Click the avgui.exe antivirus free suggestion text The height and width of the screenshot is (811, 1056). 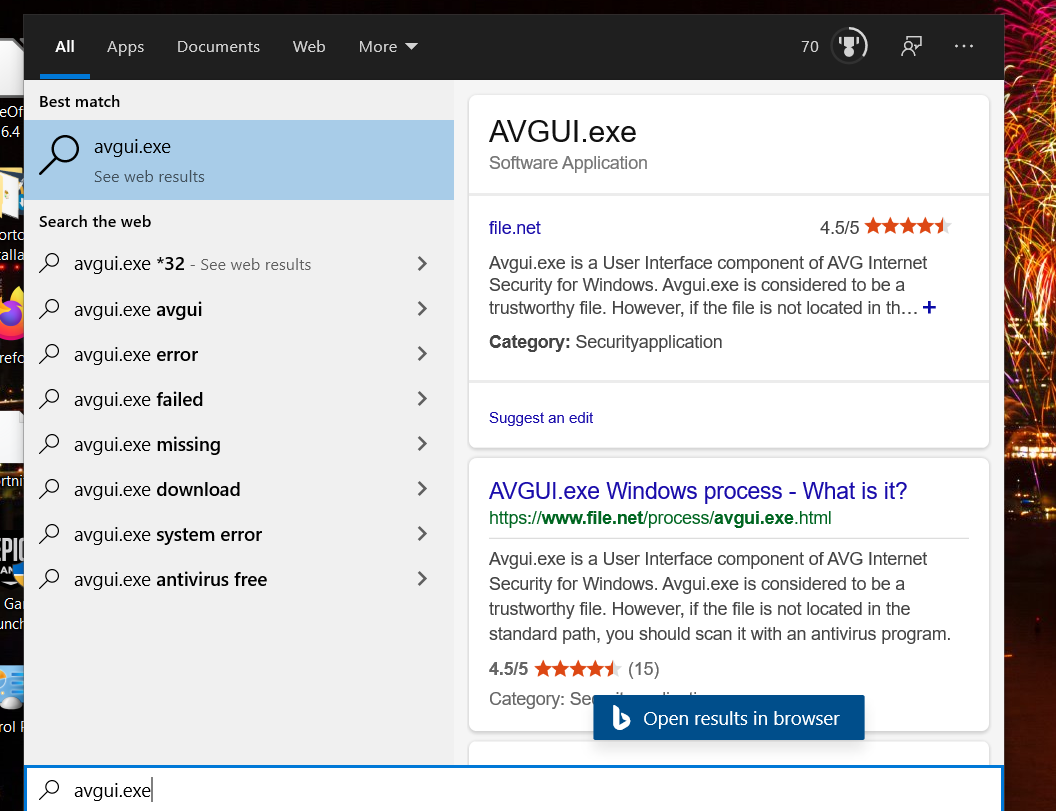(x=170, y=579)
